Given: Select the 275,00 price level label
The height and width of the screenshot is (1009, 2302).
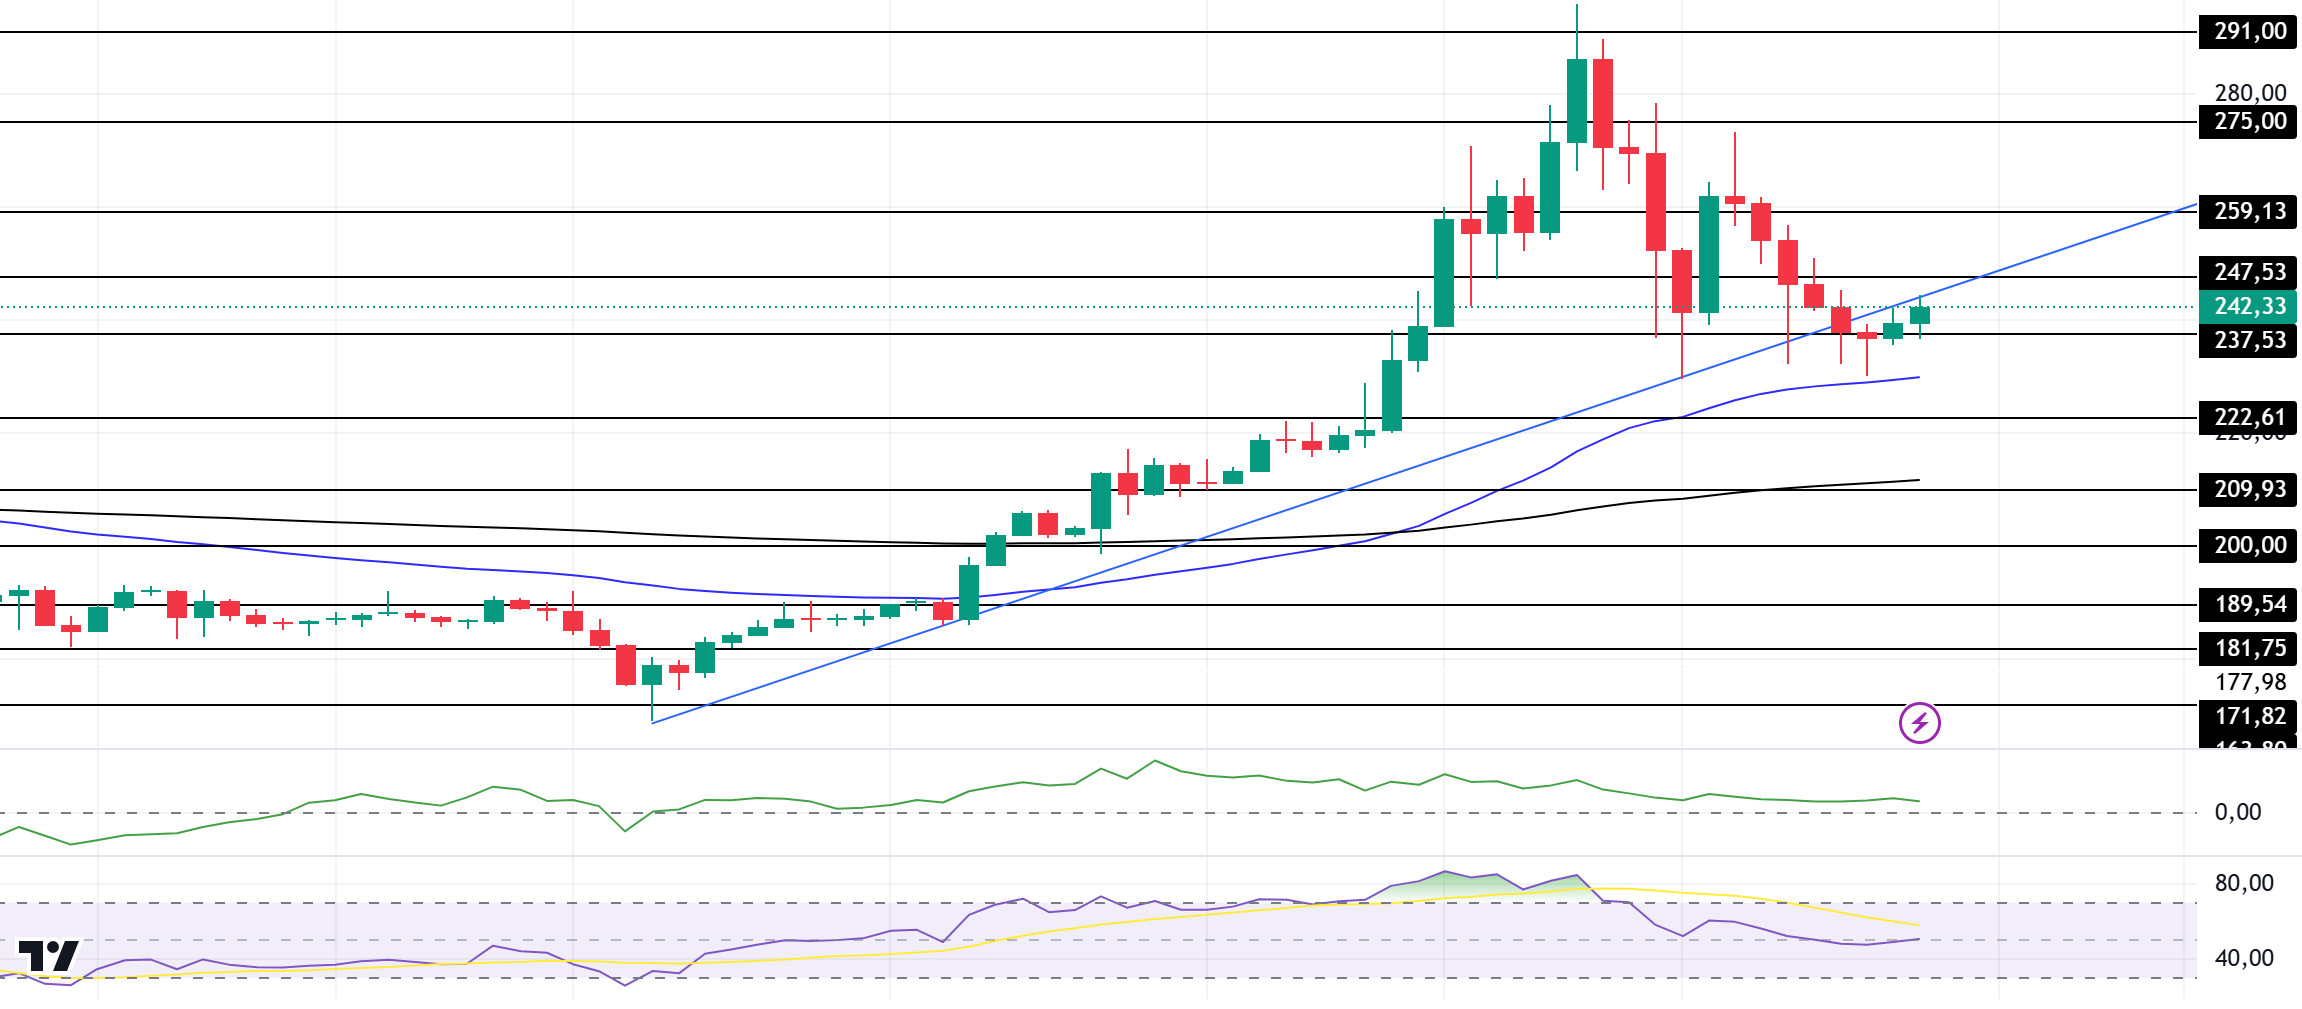Looking at the screenshot, I should point(2248,121).
